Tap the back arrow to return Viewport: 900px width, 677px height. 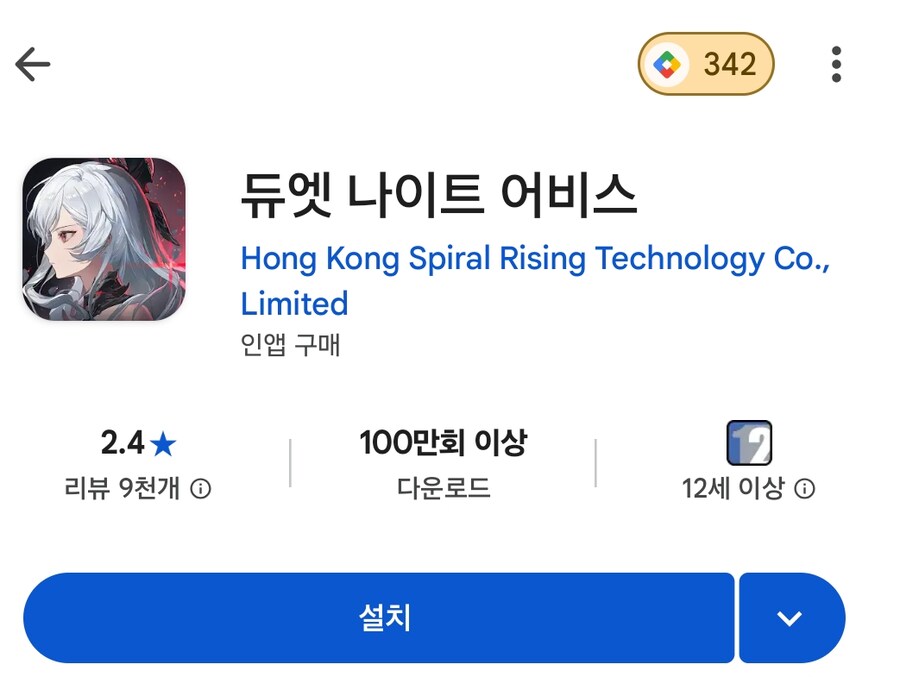point(34,63)
